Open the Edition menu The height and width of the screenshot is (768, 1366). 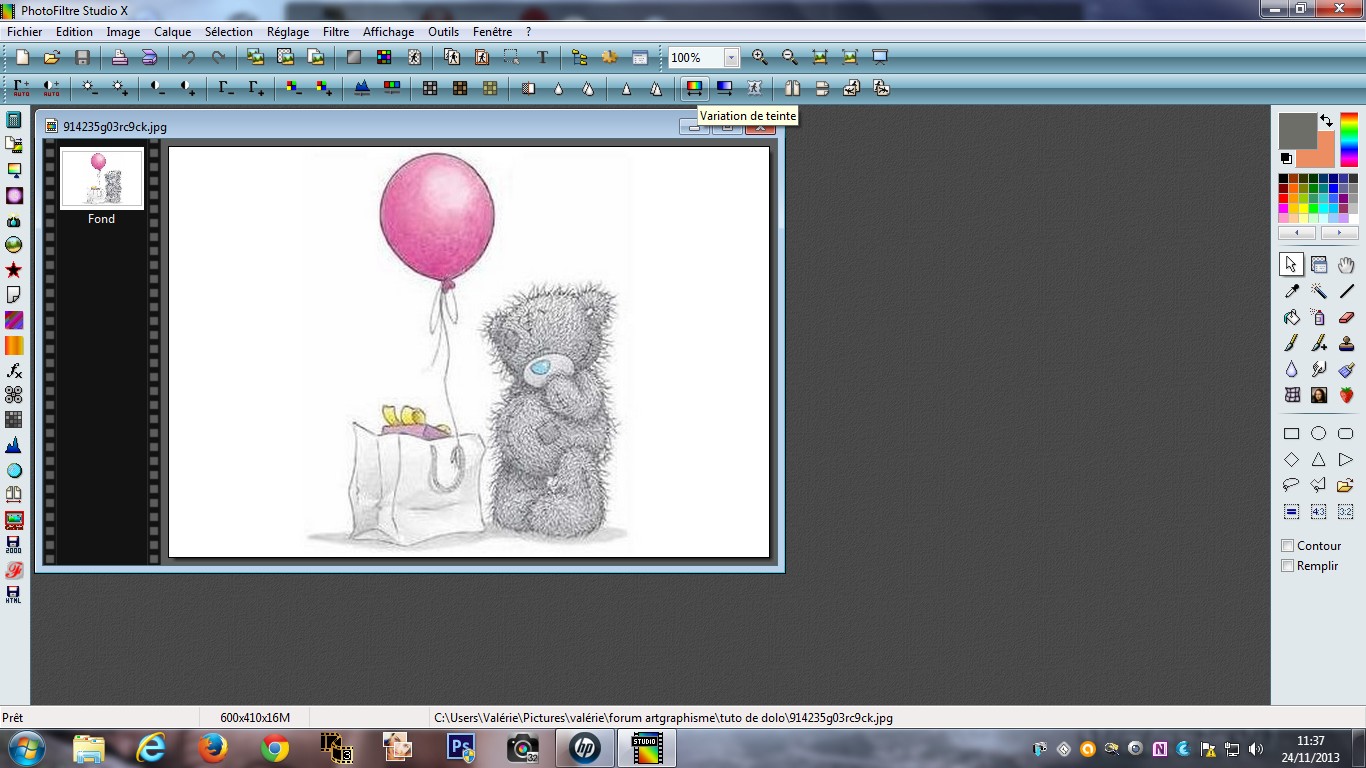[x=74, y=32]
